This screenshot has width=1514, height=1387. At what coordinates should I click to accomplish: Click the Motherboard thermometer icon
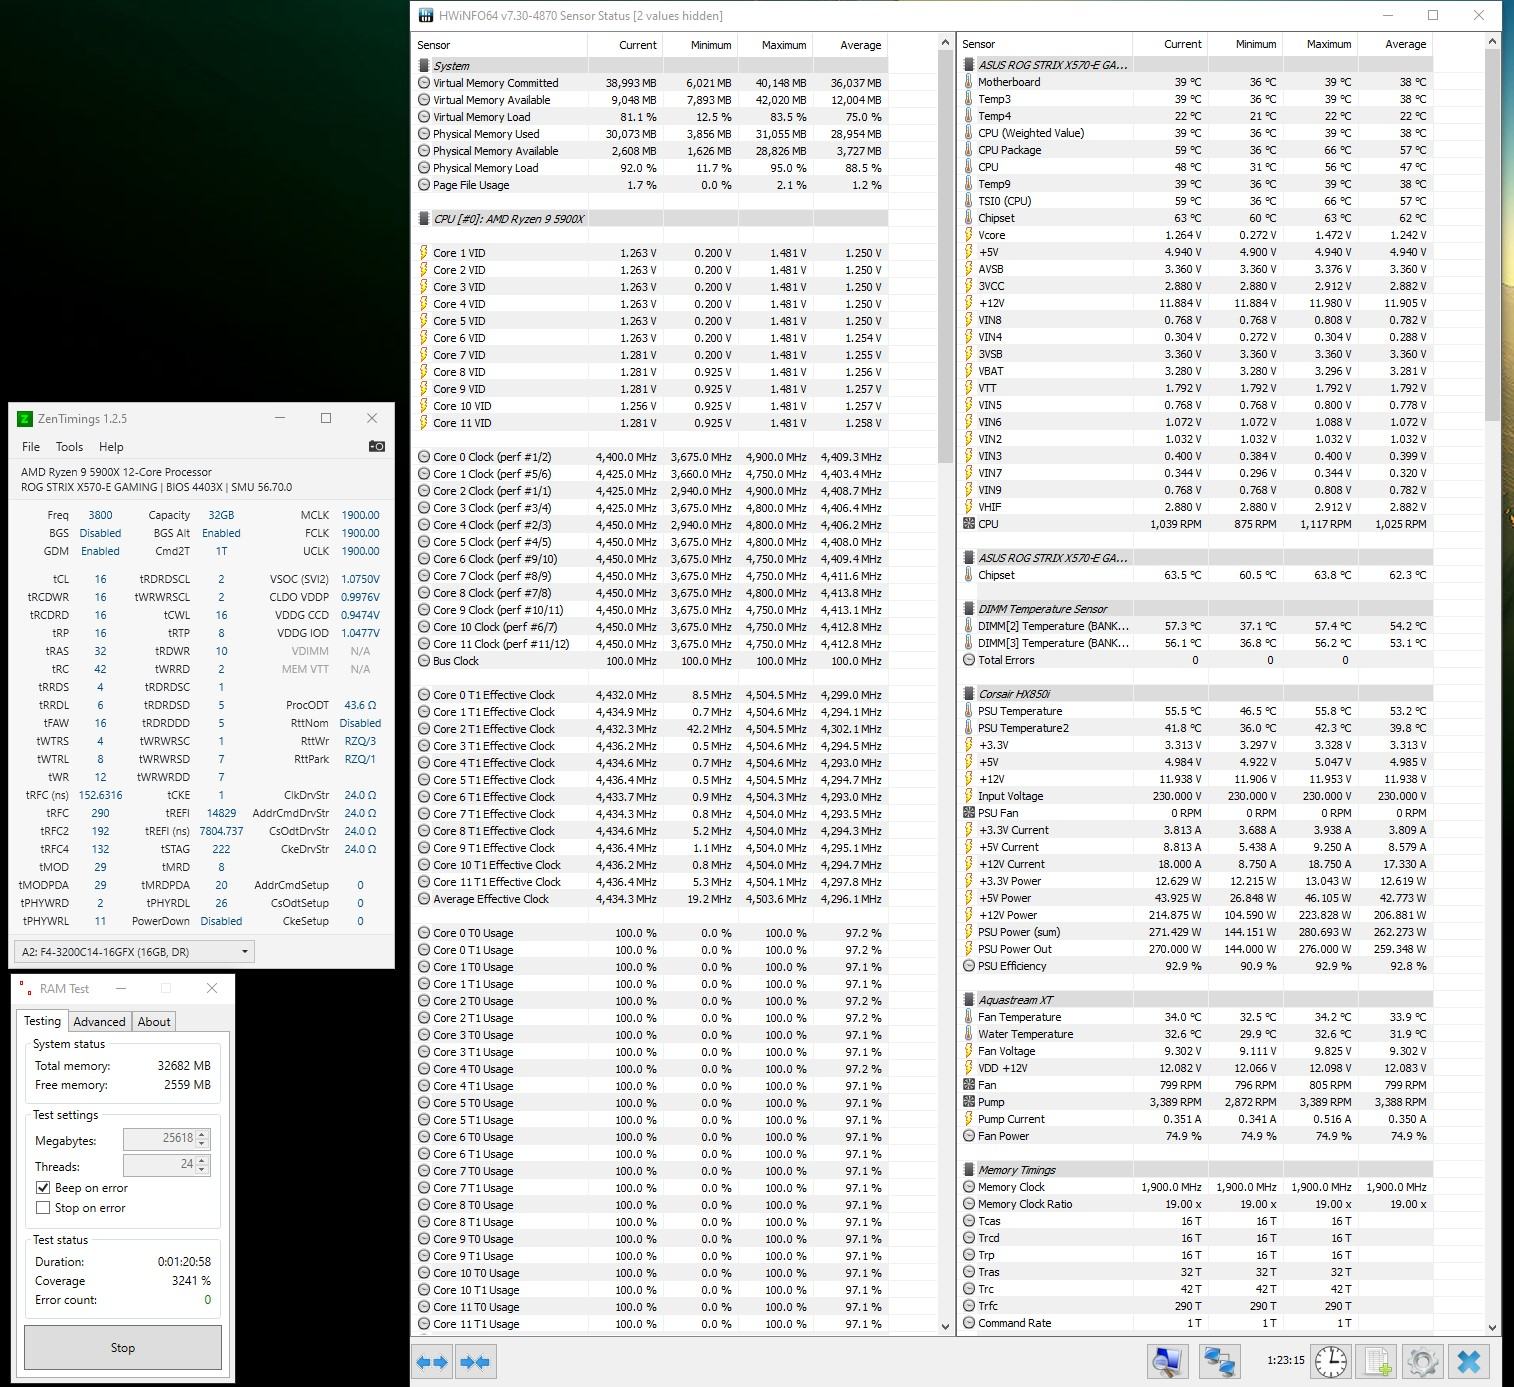click(968, 82)
